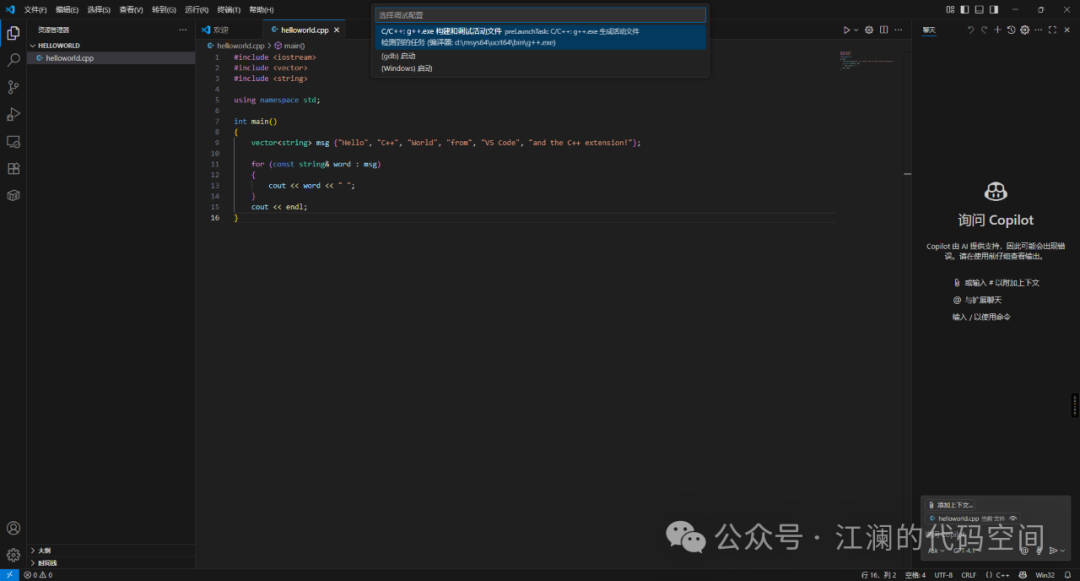
Task: Open the Run and Debug view
Action: pos(13,114)
